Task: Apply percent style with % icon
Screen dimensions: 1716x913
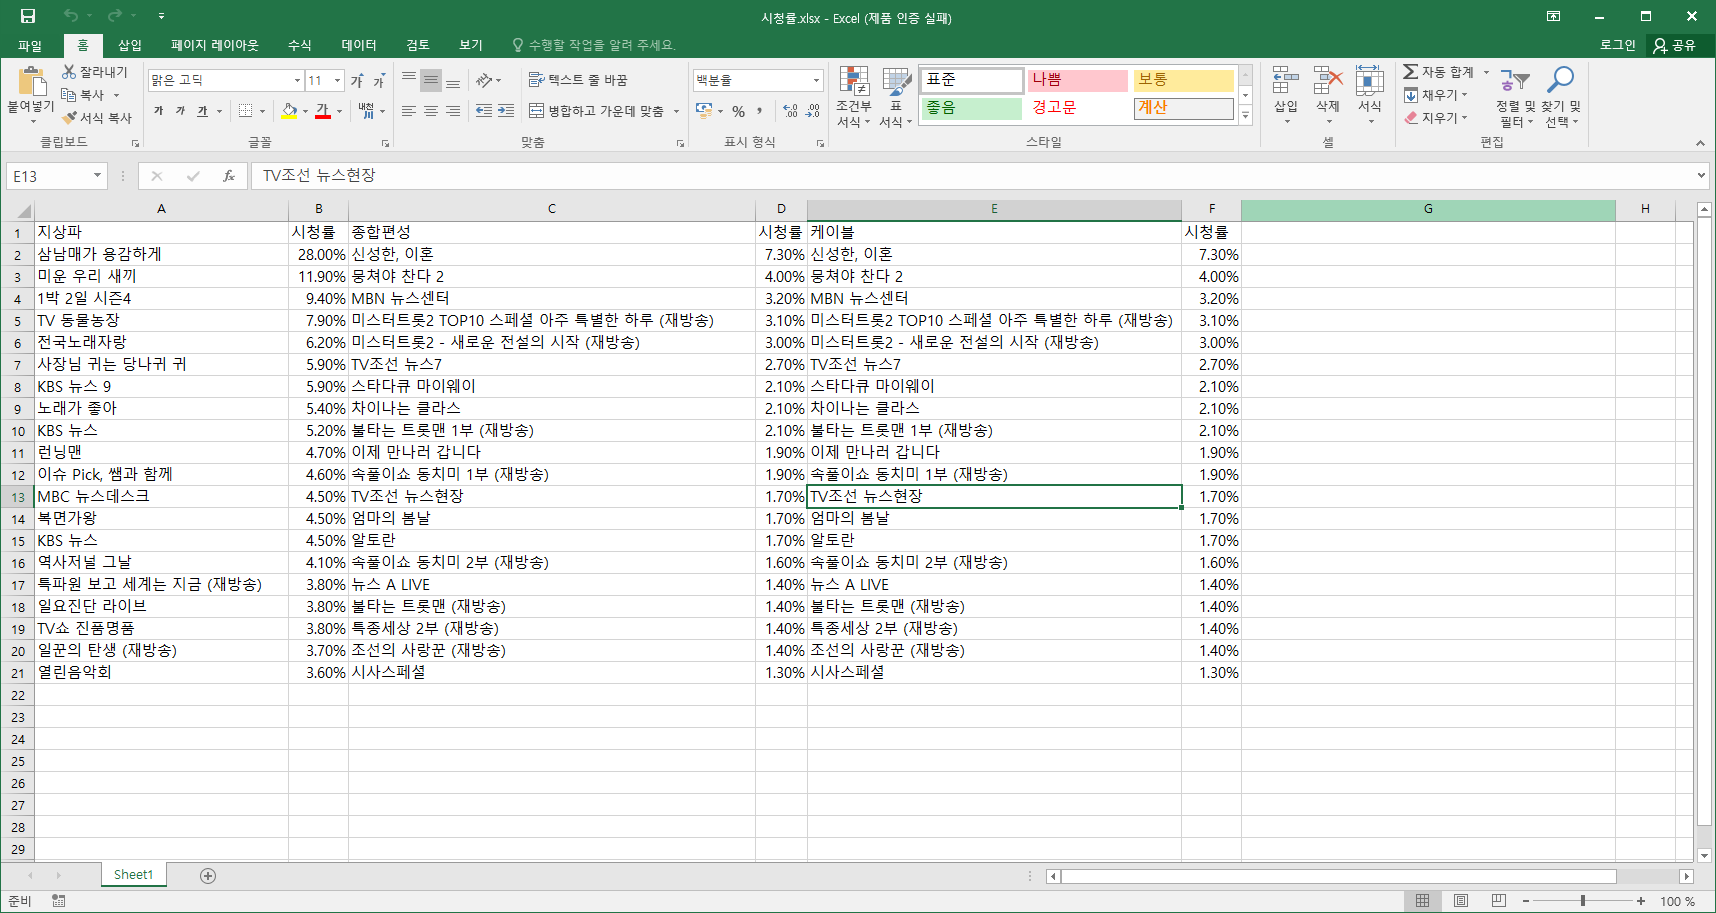Action: [x=738, y=111]
